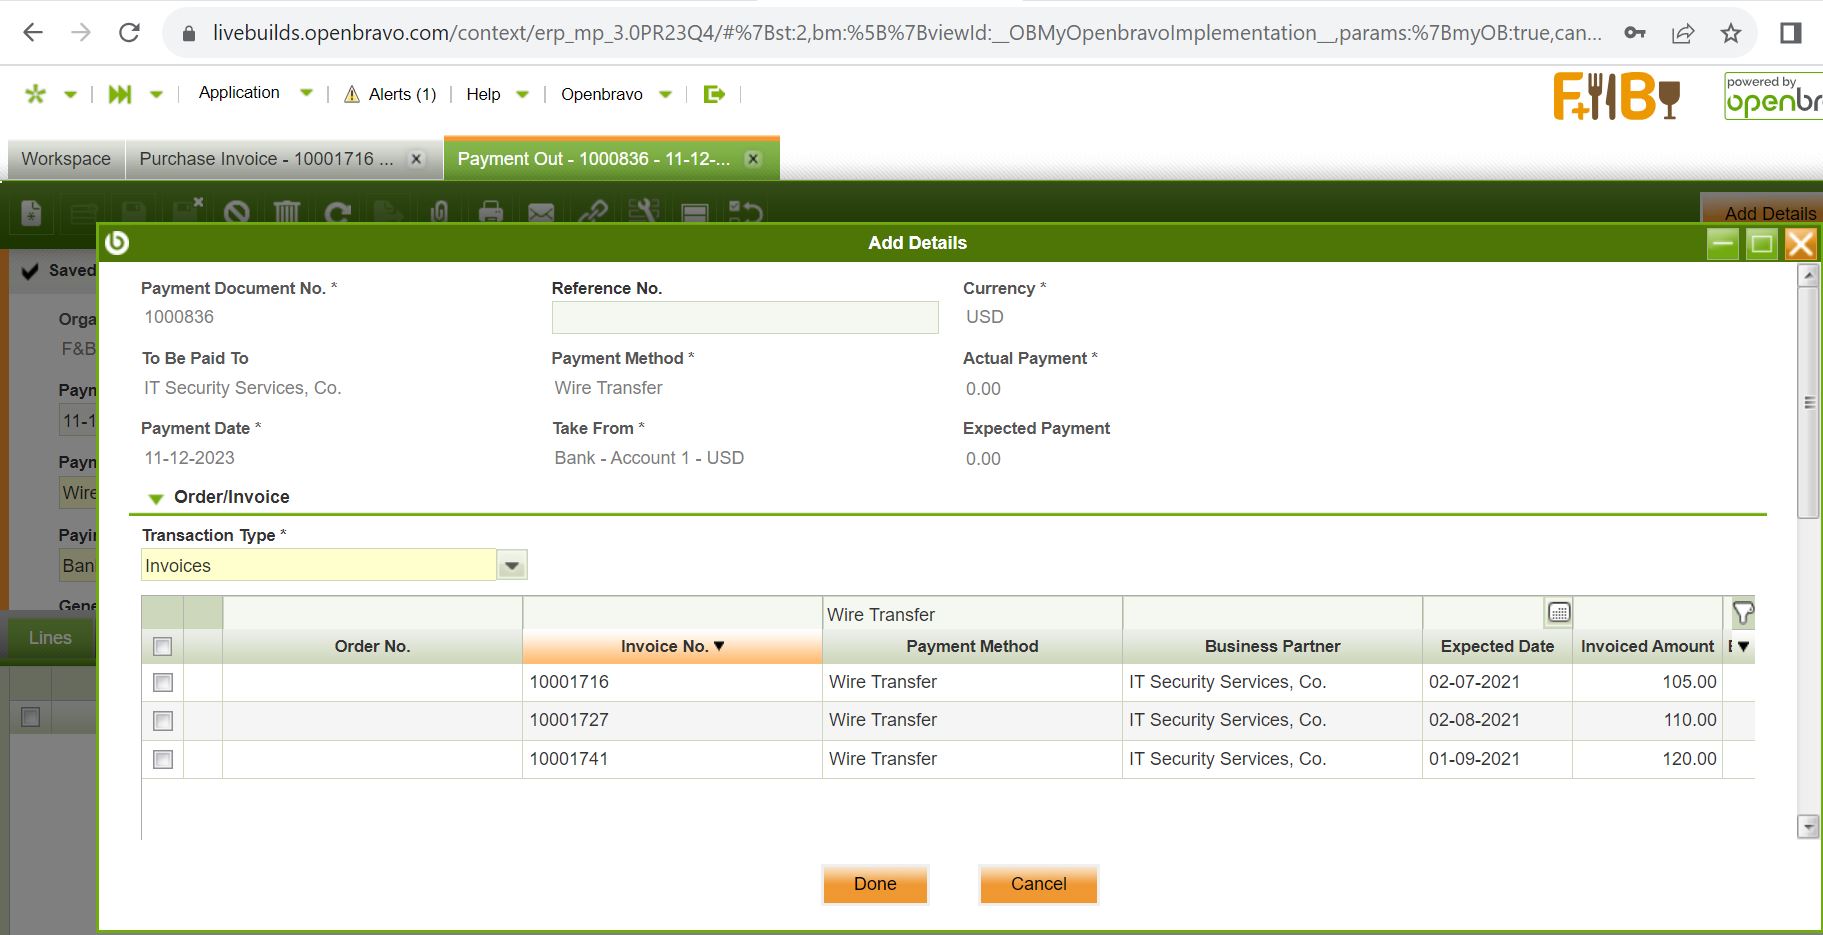
Task: Open the Transaction Type dropdown
Action: 512,566
